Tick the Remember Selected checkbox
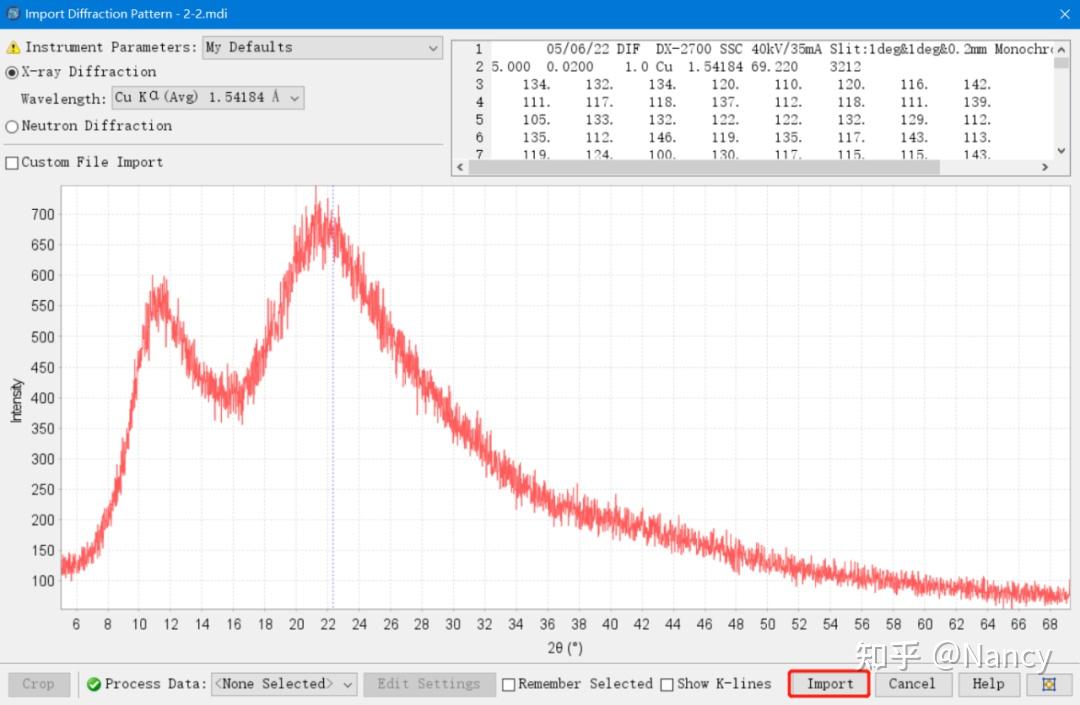Image resolution: width=1080 pixels, height=705 pixels. 509,684
